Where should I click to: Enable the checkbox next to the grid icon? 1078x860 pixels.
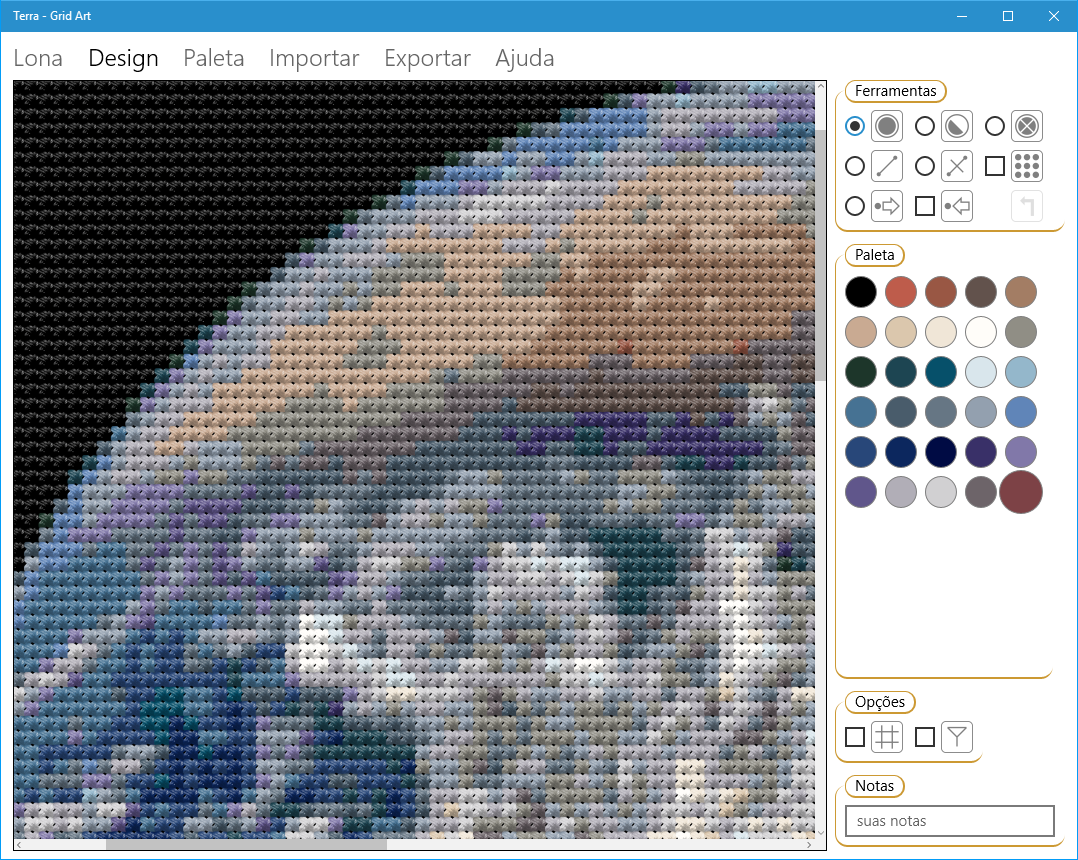click(855, 737)
